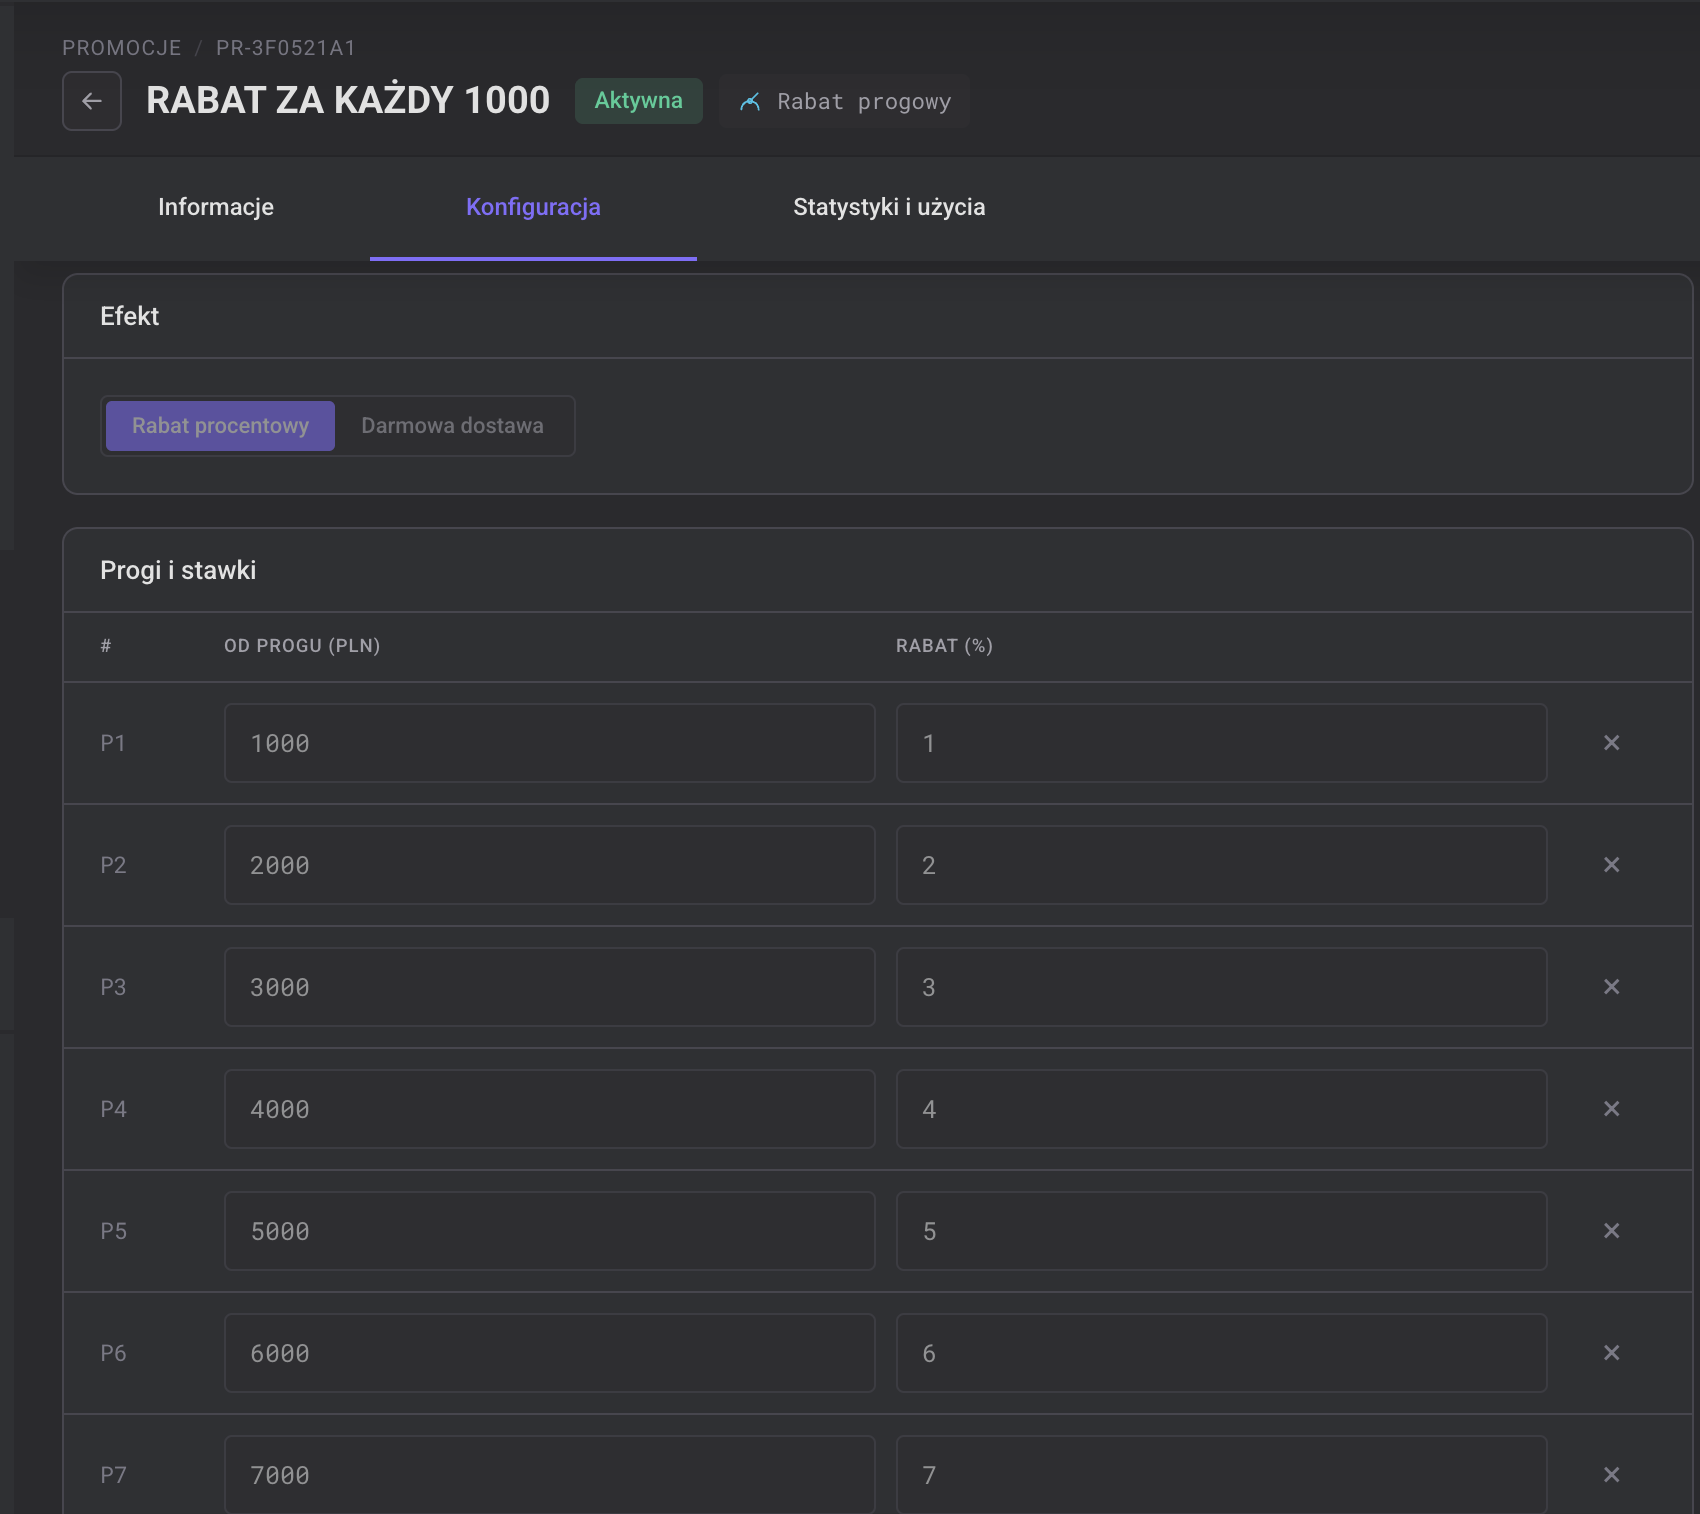Select Rabat procentowy effect
Screen dimensions: 1700x1514
point(220,426)
